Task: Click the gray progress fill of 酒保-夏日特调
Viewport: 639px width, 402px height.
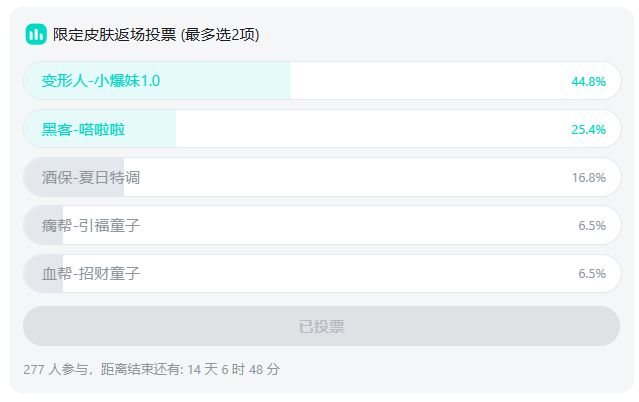Action: pyautogui.click(x=73, y=177)
